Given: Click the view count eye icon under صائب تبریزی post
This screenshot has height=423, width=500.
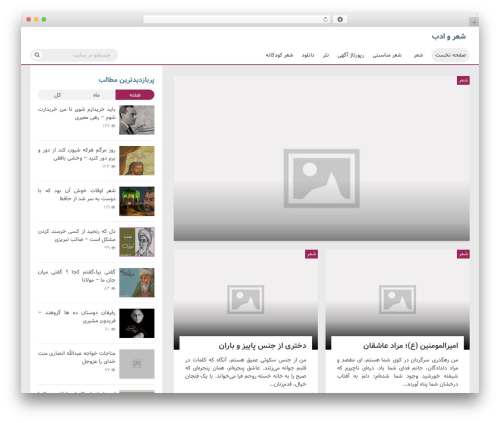Looking at the screenshot, I should (113, 248).
